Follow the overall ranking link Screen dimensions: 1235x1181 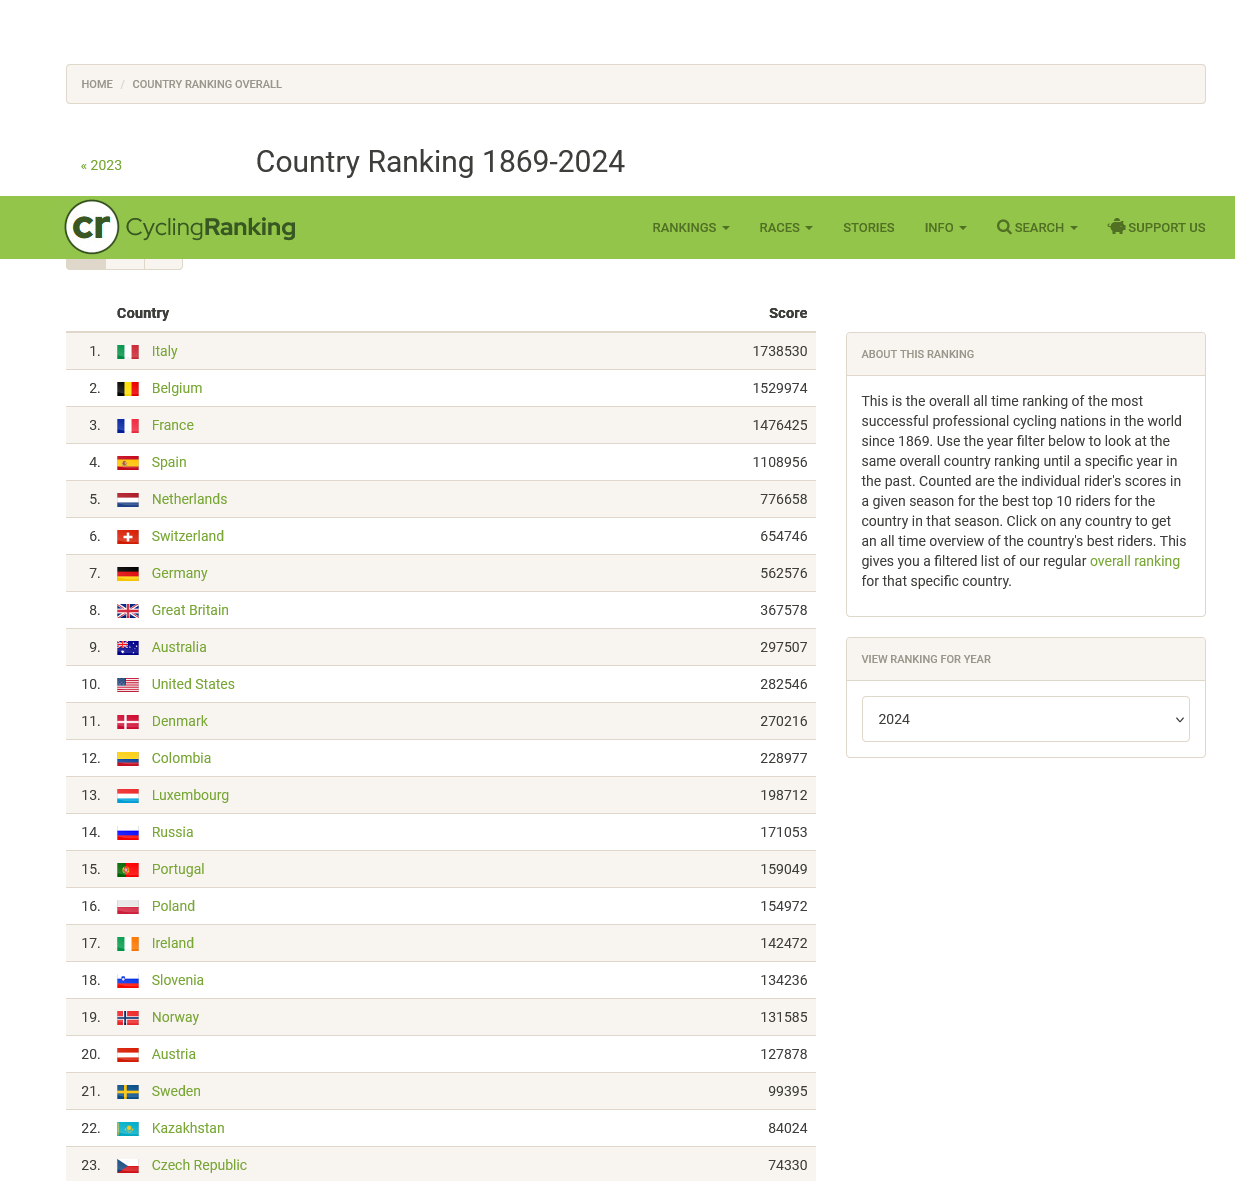(x=1134, y=561)
